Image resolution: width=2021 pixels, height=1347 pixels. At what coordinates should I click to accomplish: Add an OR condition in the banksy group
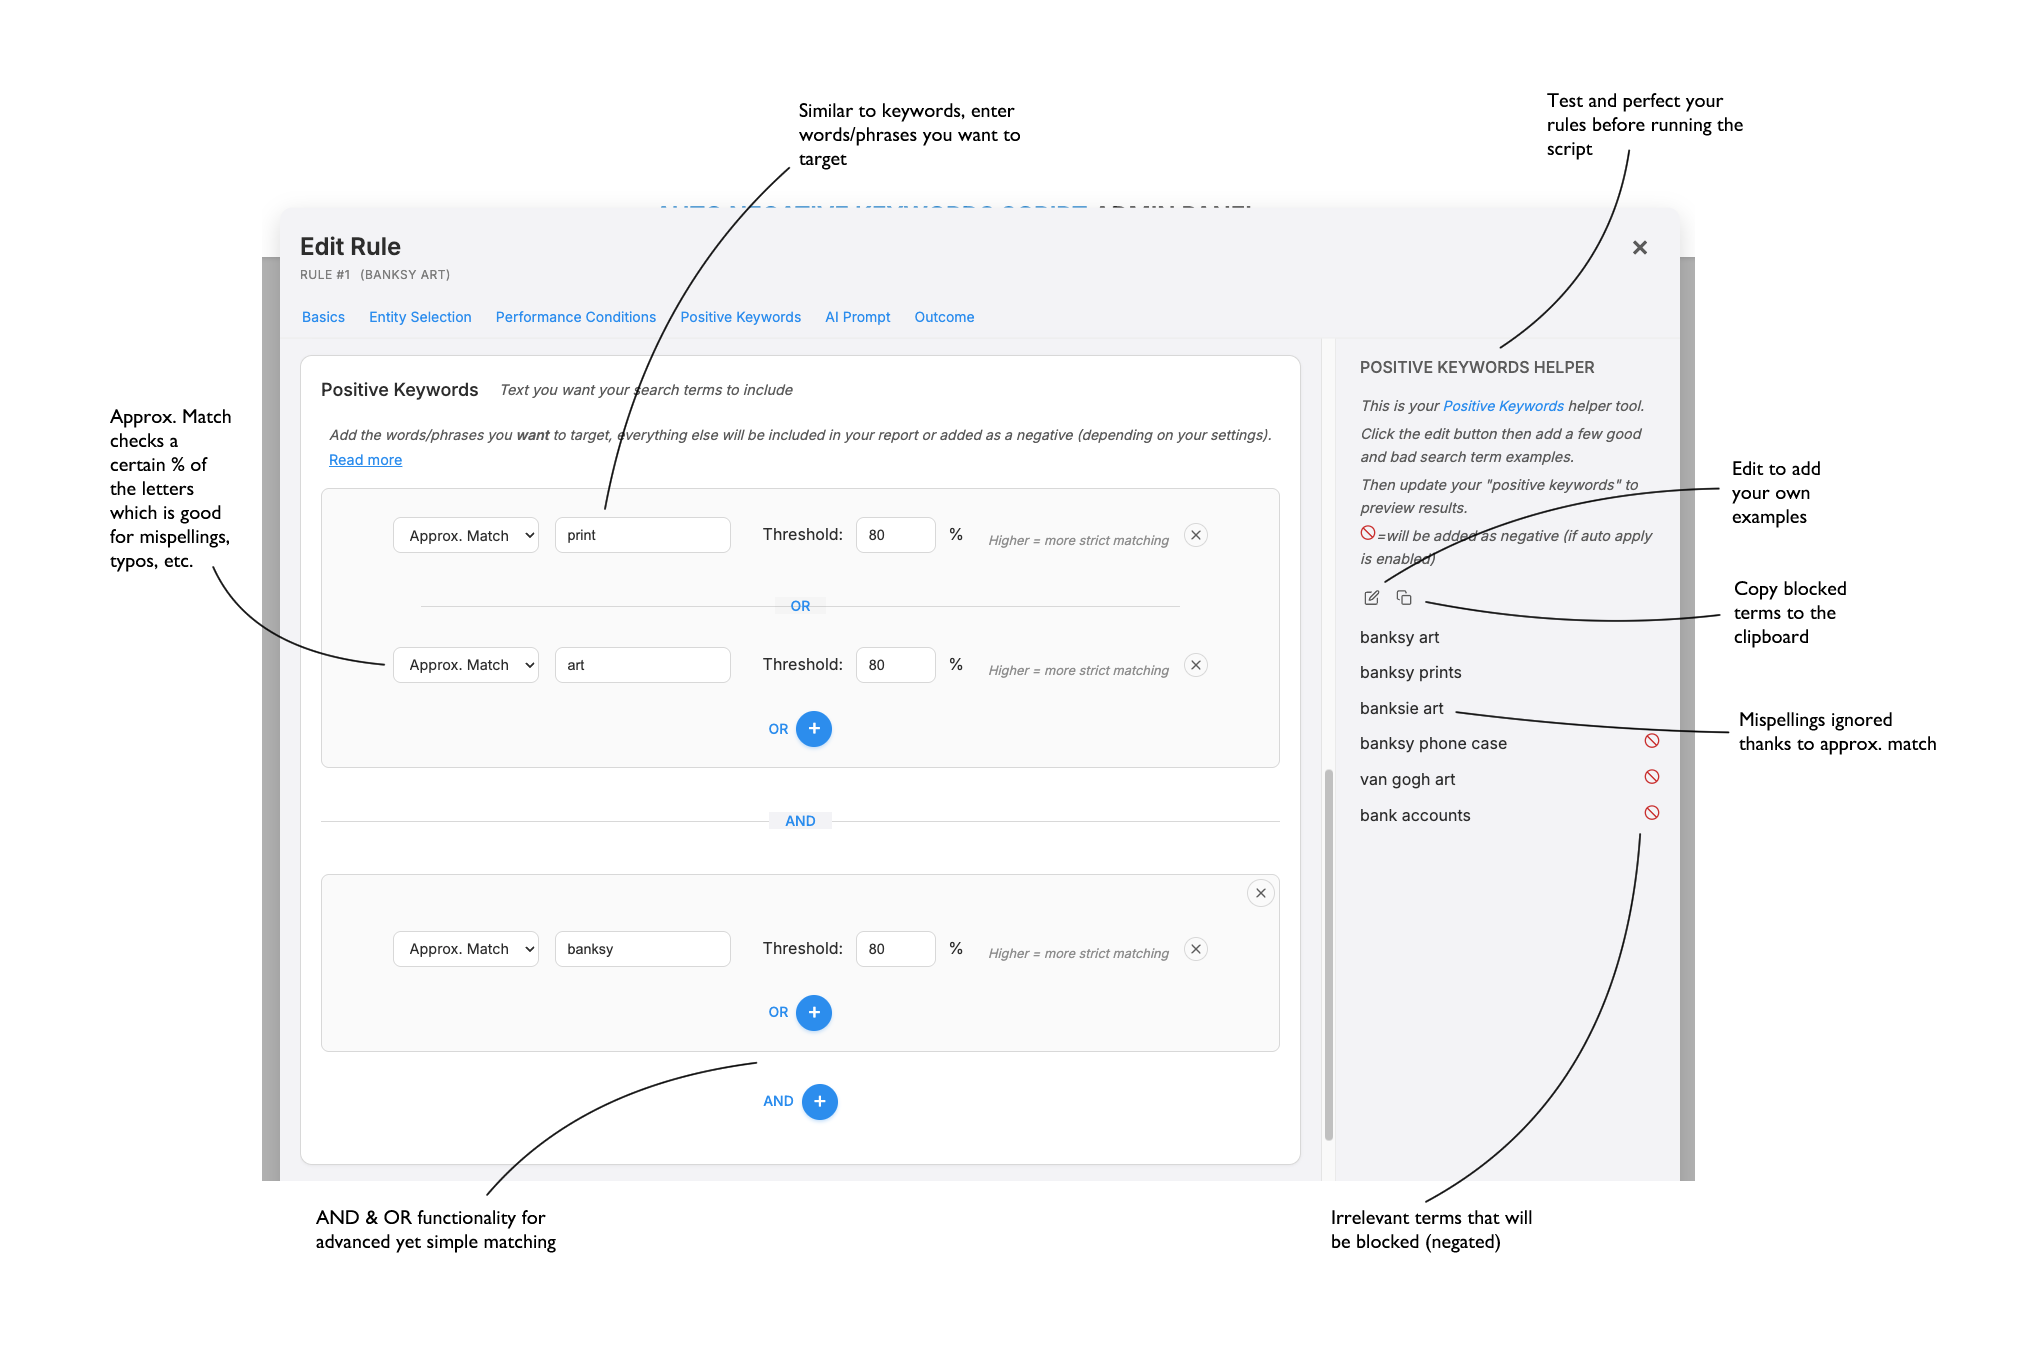coord(814,1012)
